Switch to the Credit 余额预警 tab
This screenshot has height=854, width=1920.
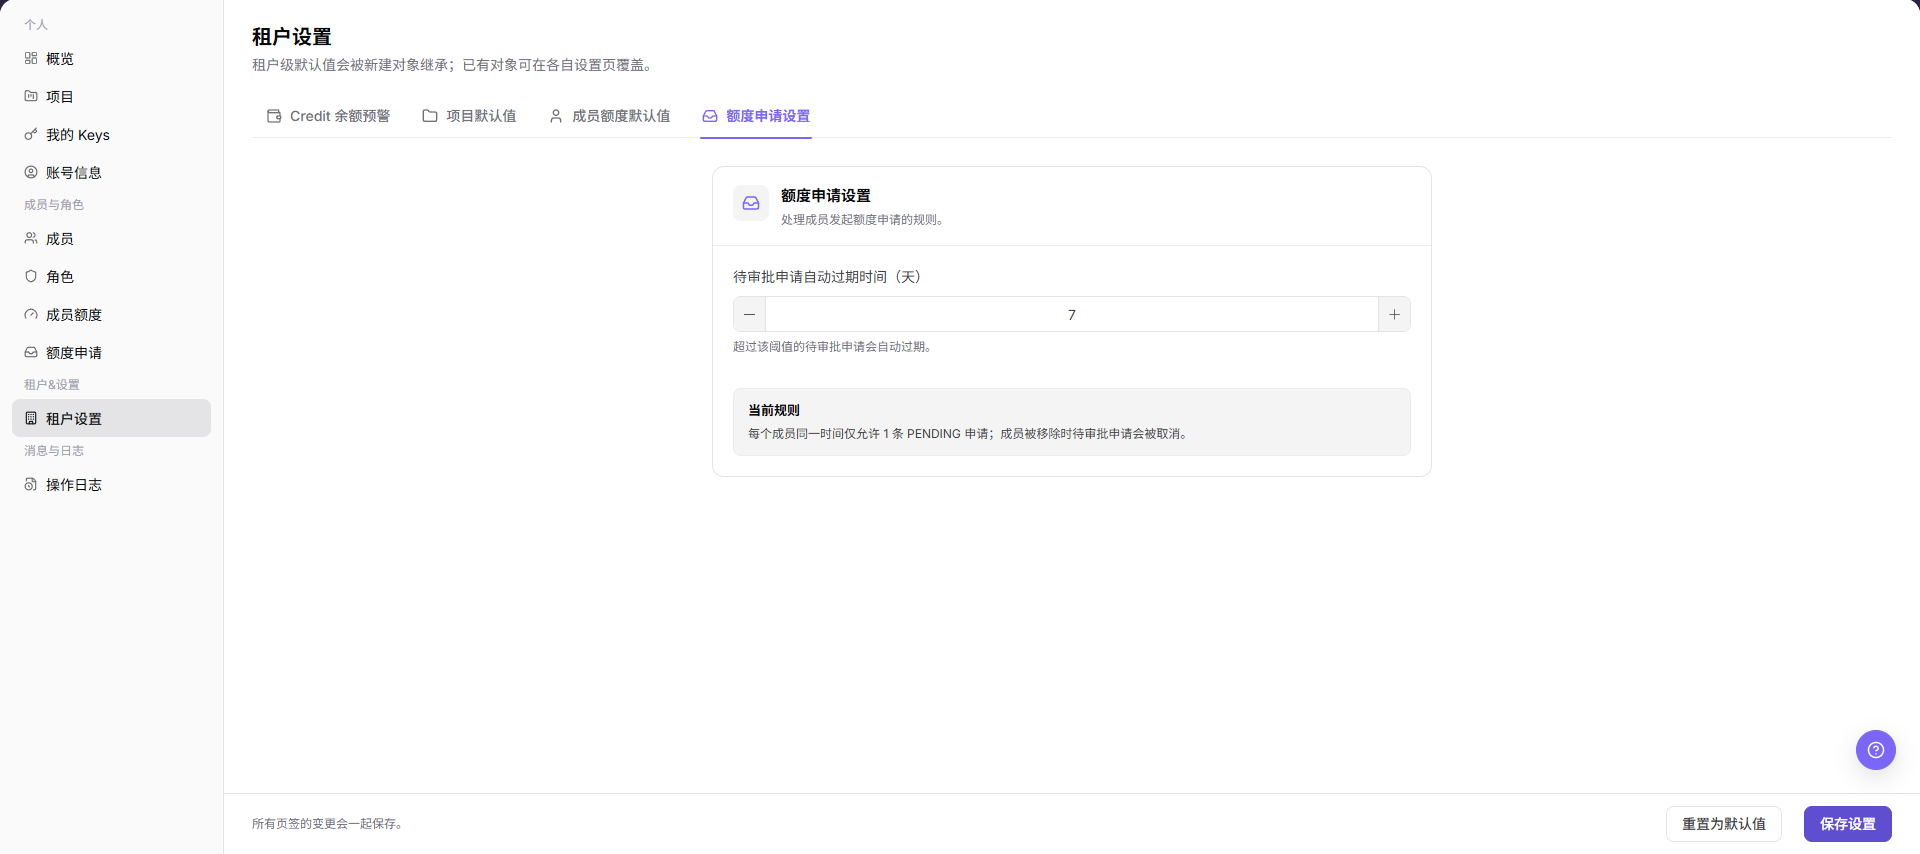[329, 116]
